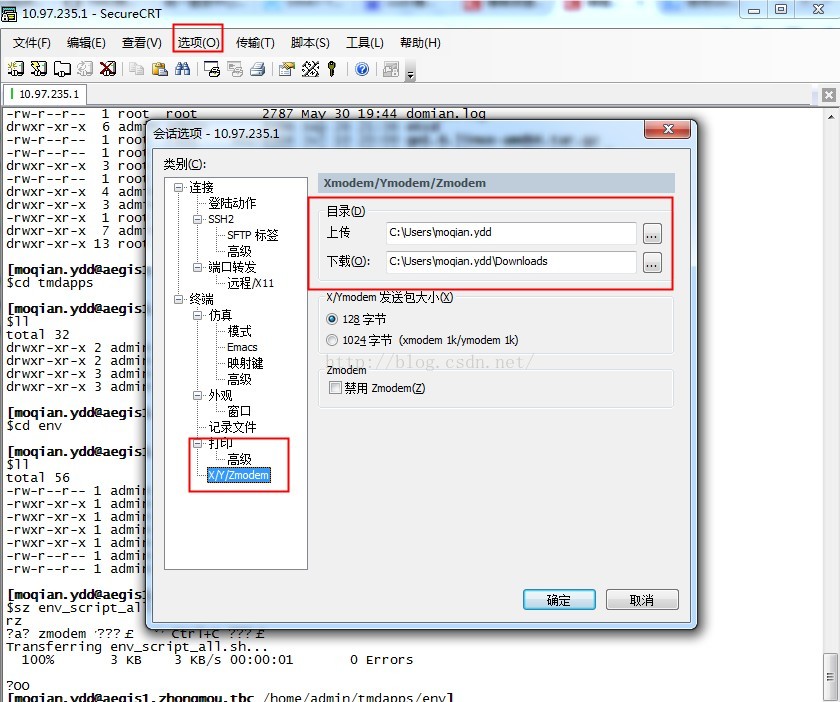This screenshot has height=702, width=840.
Task: Open the 帮助(H) menu
Action: (421, 42)
